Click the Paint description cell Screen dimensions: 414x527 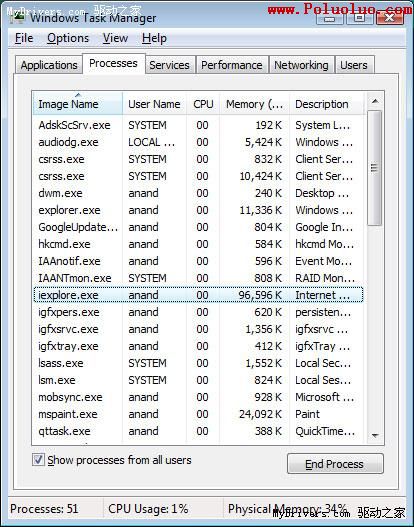(x=307, y=414)
